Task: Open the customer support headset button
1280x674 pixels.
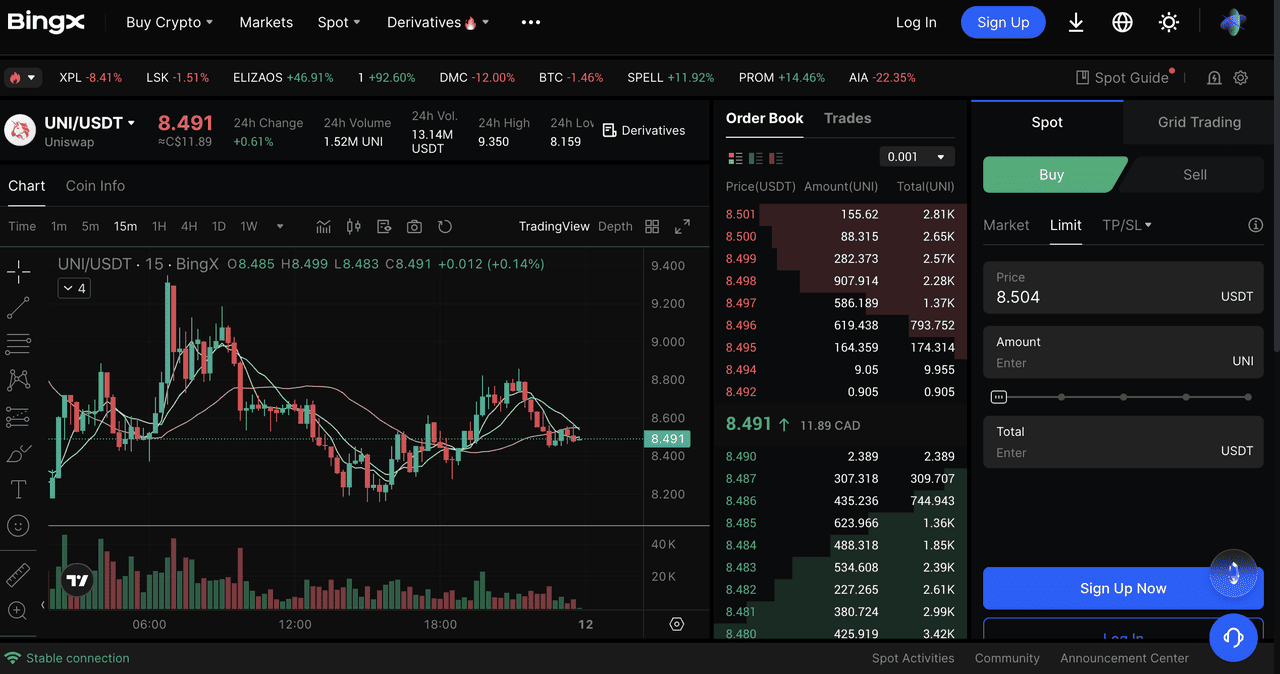Action: point(1232,637)
